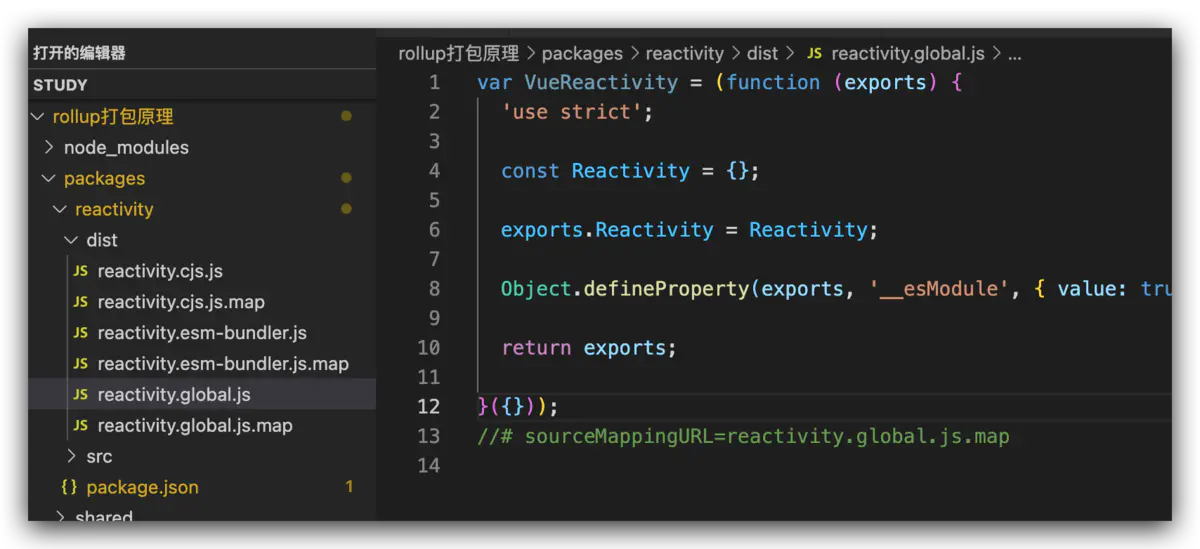Click the dist breadcrumb segment

(762, 54)
